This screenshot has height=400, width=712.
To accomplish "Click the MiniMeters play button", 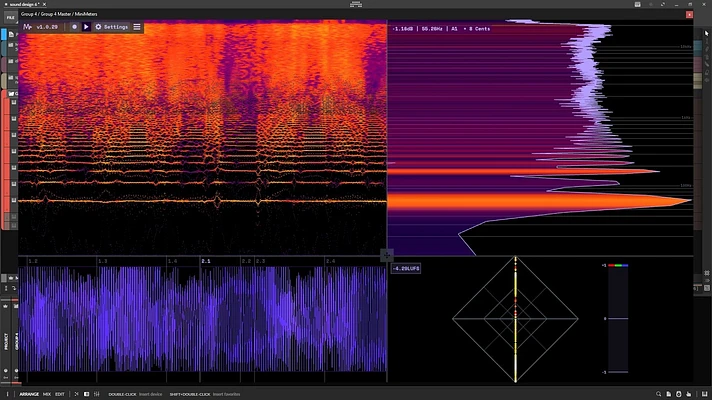I will (86, 27).
